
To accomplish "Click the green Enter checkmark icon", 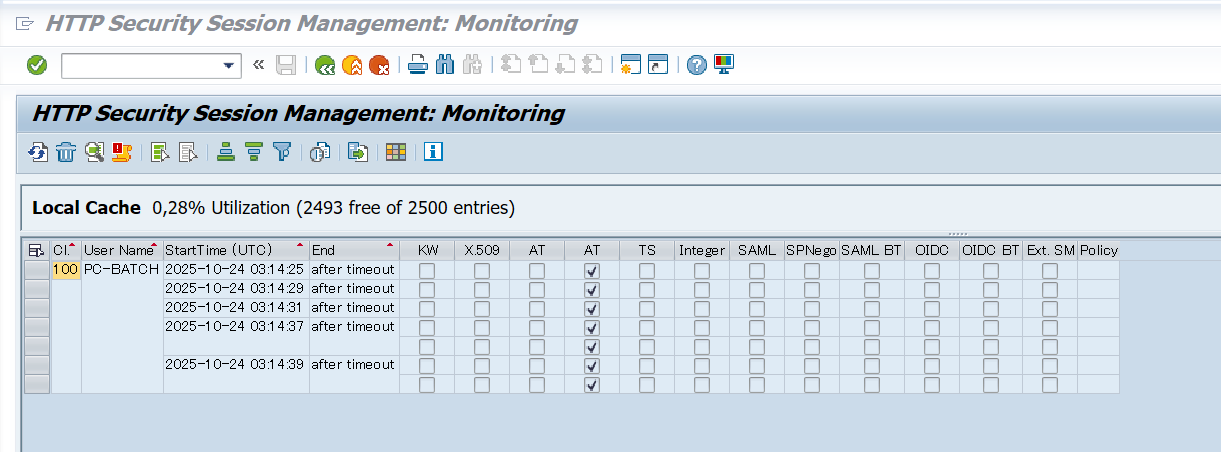I will click(x=37, y=66).
